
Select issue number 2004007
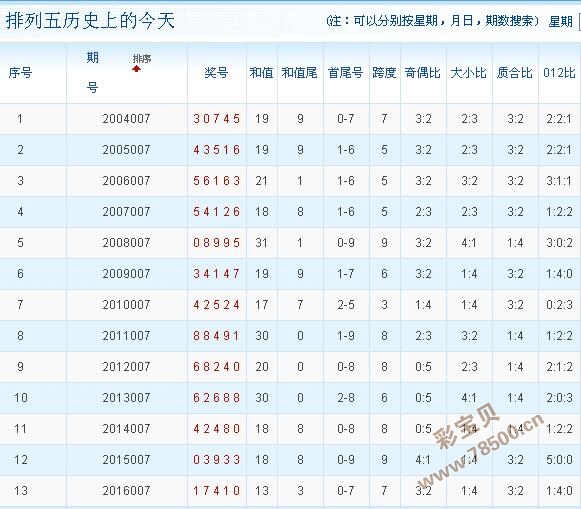(126, 119)
